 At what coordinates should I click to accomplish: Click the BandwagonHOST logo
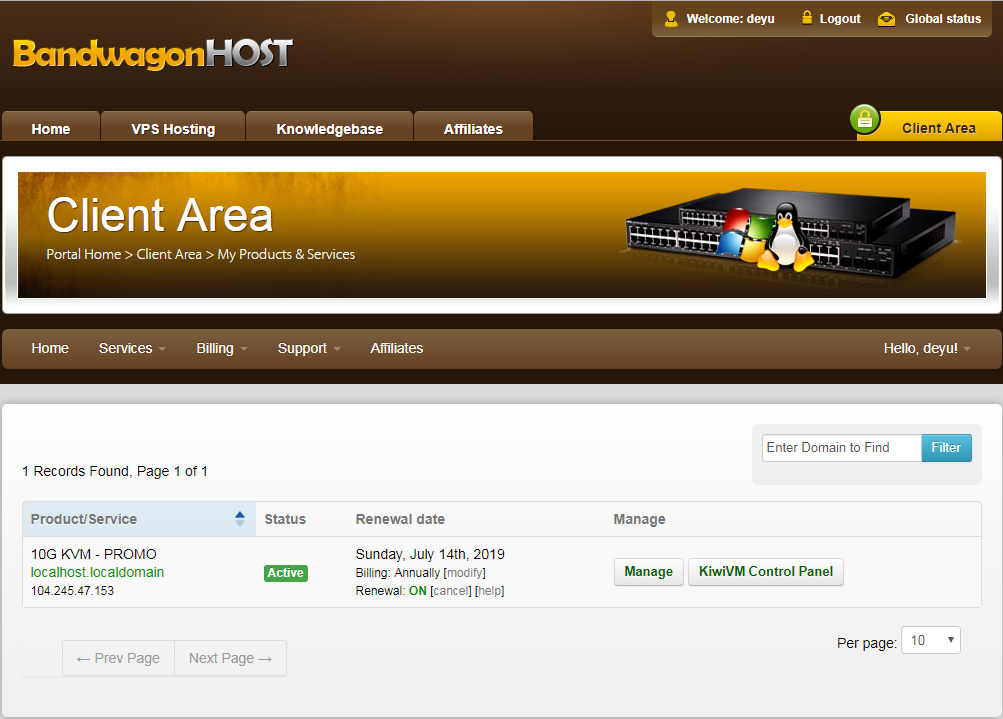153,54
